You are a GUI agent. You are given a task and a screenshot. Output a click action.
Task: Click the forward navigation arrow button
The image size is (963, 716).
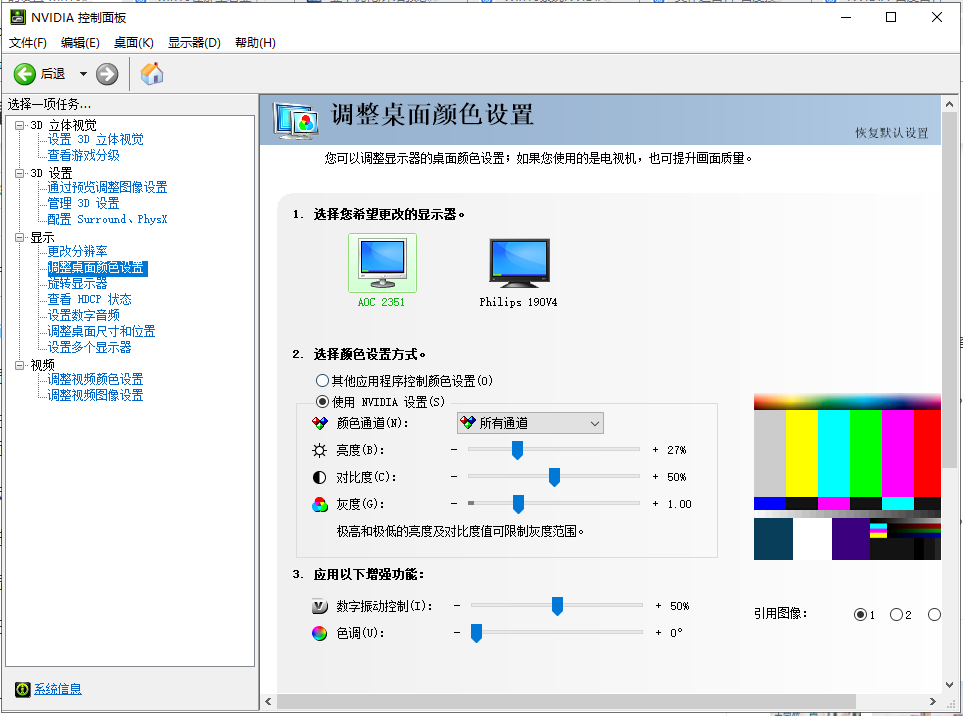(x=106, y=73)
